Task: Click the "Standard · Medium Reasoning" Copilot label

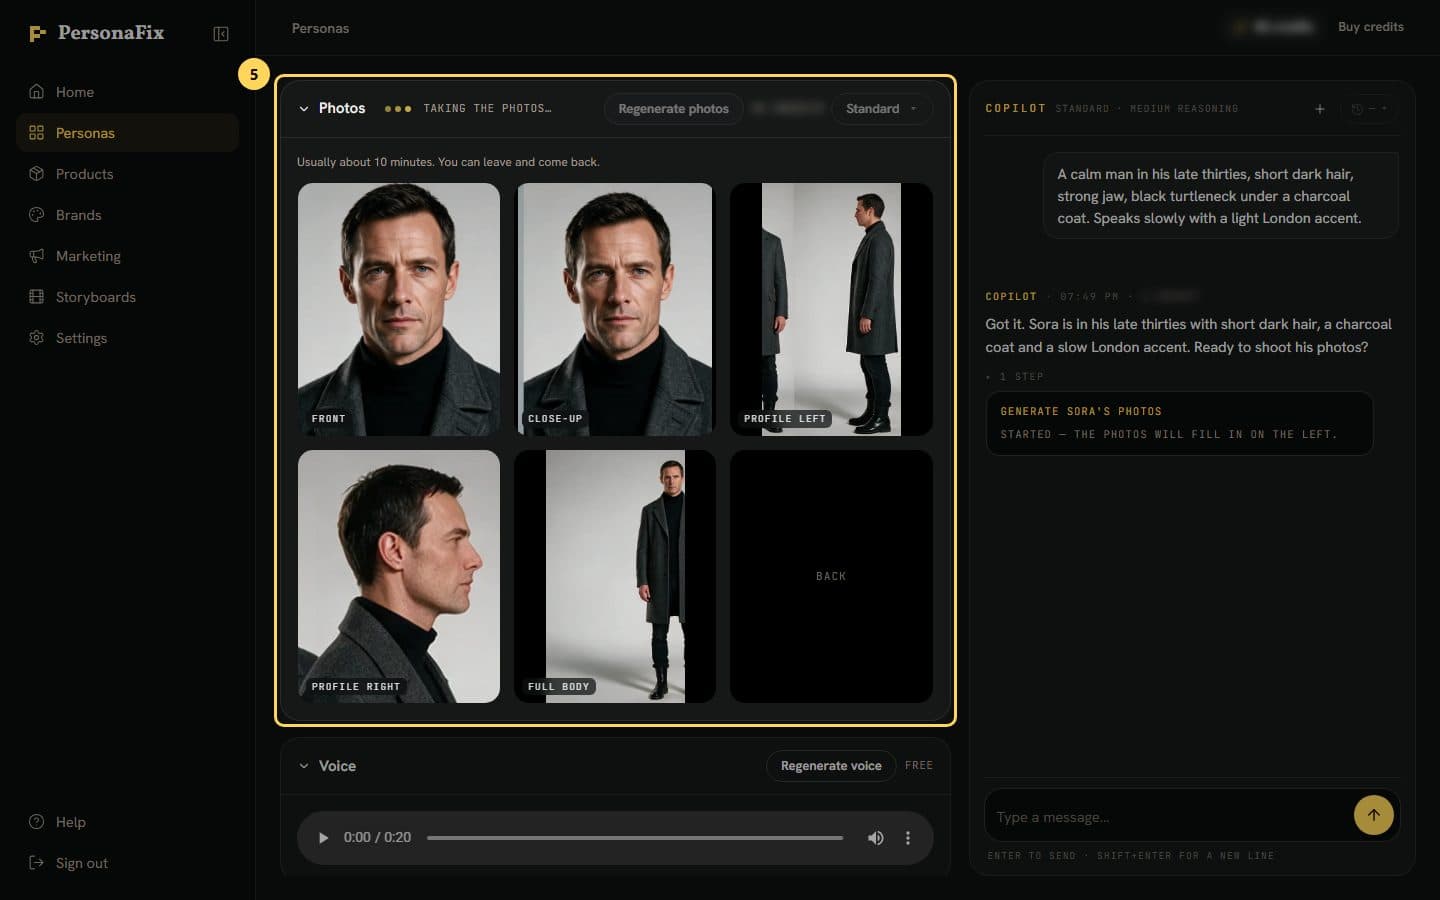Action: point(1147,109)
